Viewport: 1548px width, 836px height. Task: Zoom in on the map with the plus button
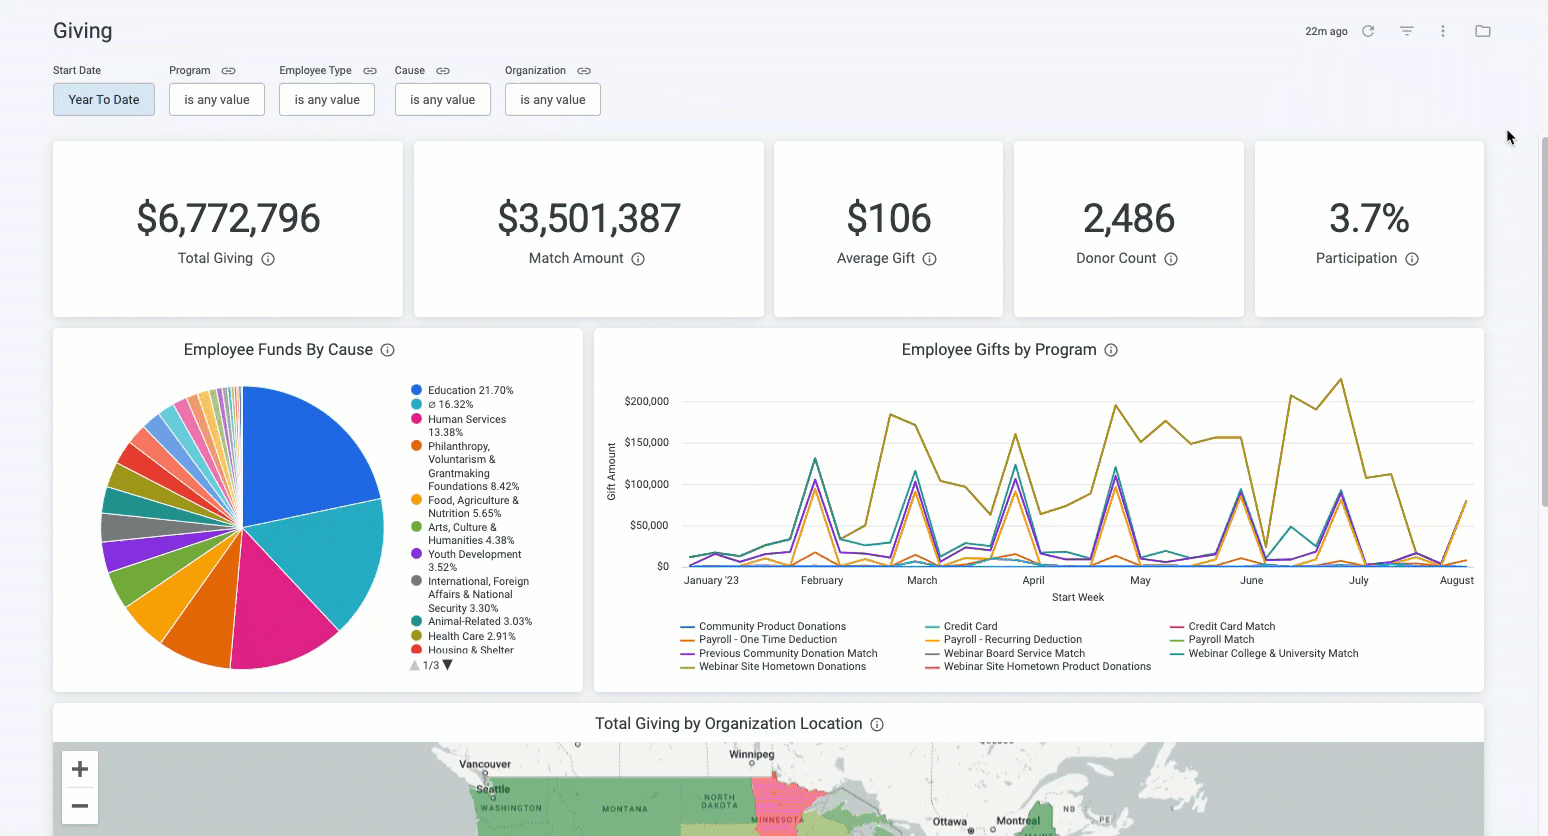(80, 769)
